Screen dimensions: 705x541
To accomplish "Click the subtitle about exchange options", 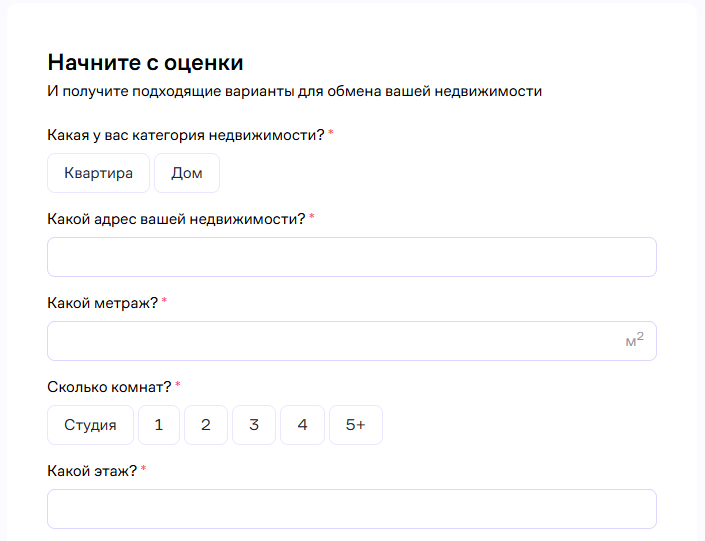I will 294,91.
